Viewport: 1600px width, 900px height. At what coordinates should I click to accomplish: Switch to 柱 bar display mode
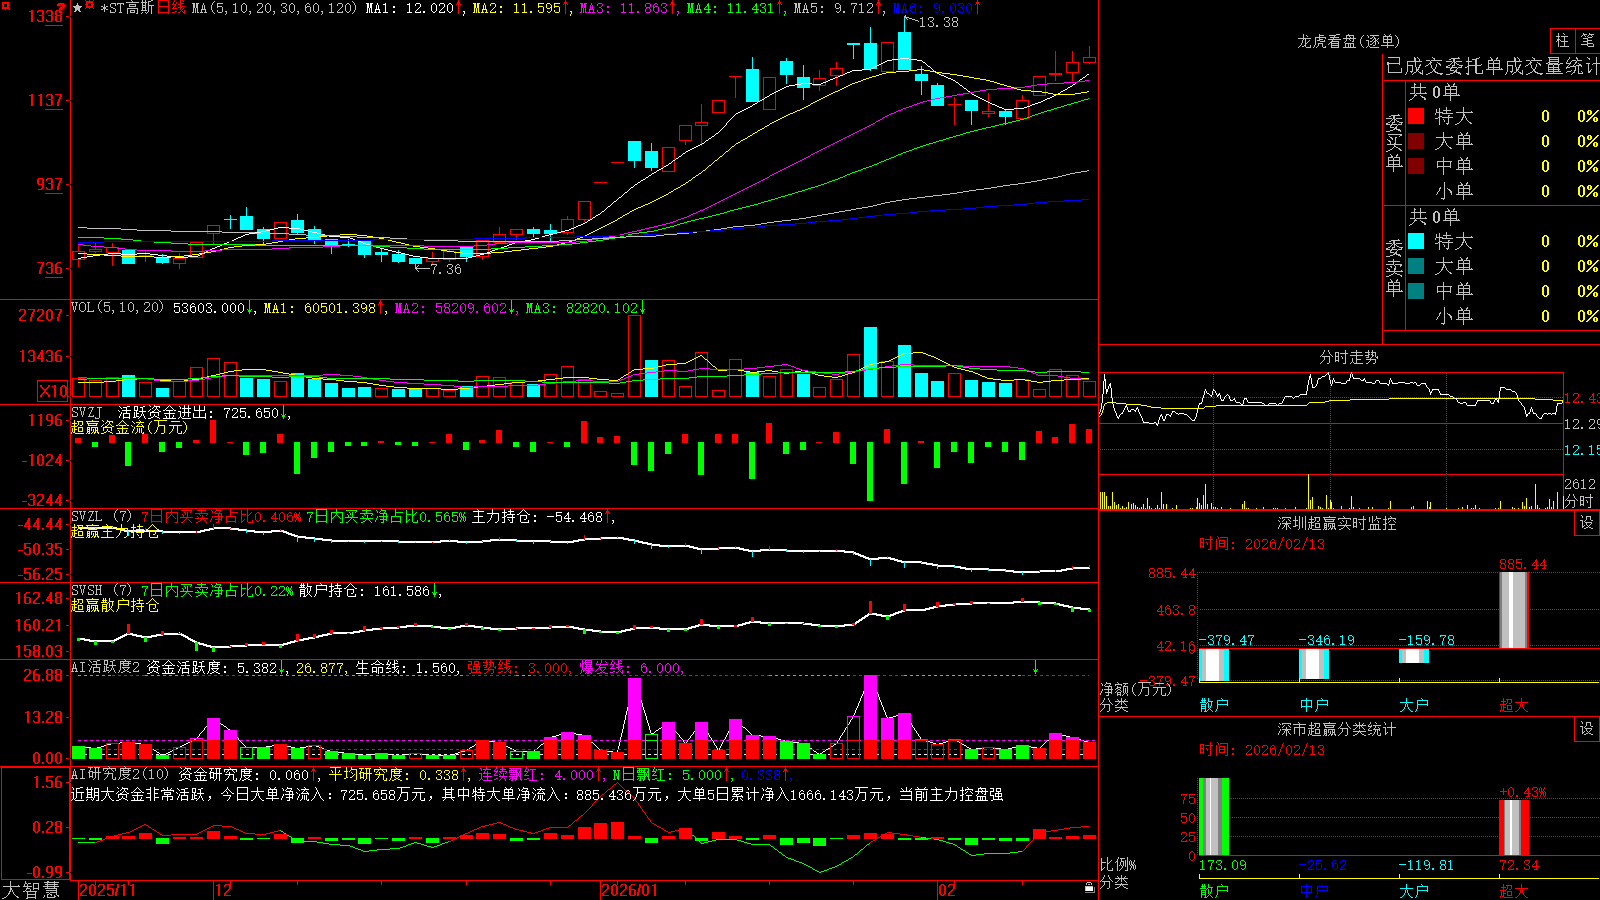point(1562,41)
